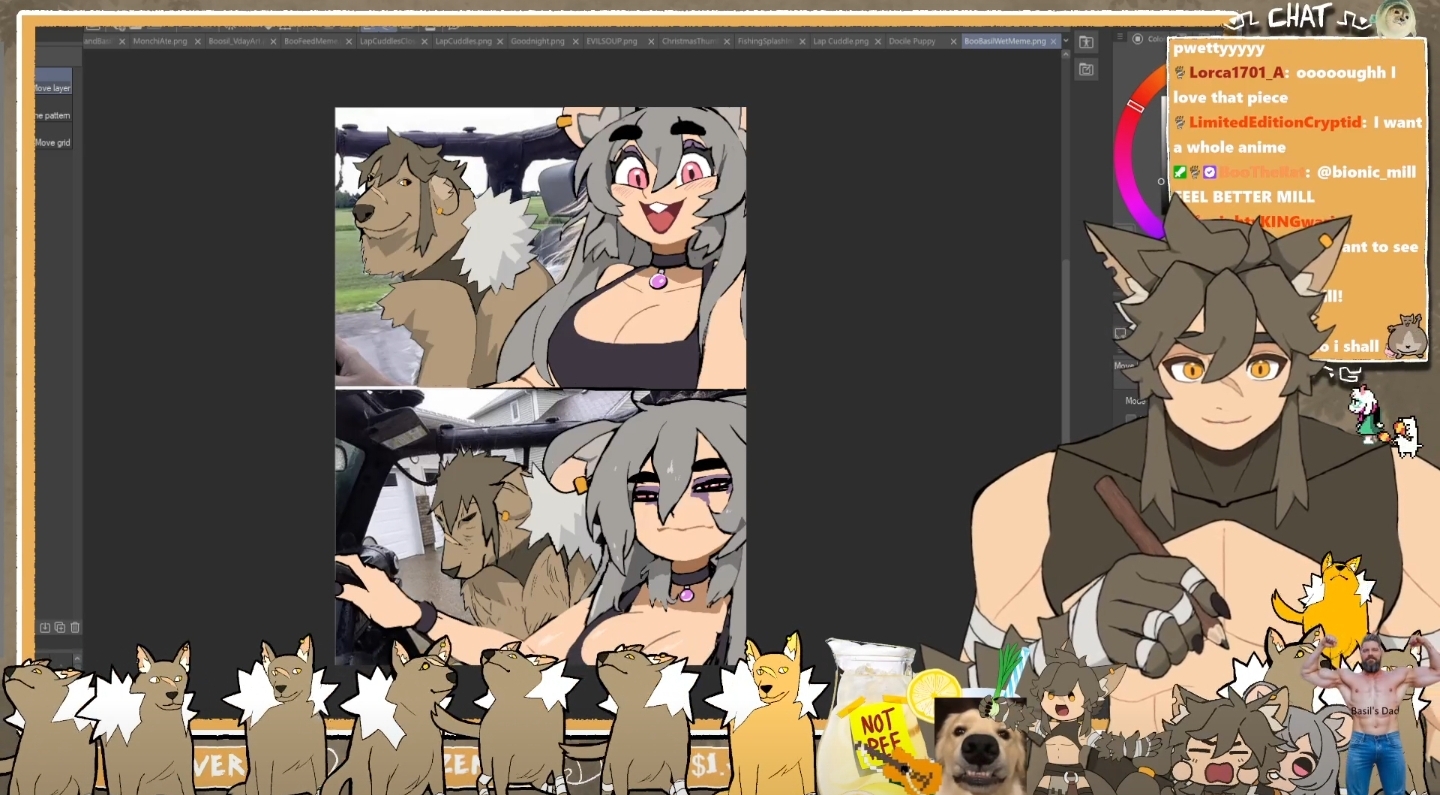Image resolution: width=1440 pixels, height=795 pixels.
Task: Expand the canvas tab list chevron
Action: 1066,41
